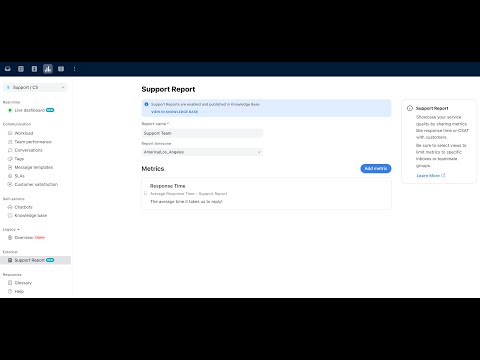This screenshot has width=480, height=360.
Task: Select the Metrics section heading
Action: (153, 169)
